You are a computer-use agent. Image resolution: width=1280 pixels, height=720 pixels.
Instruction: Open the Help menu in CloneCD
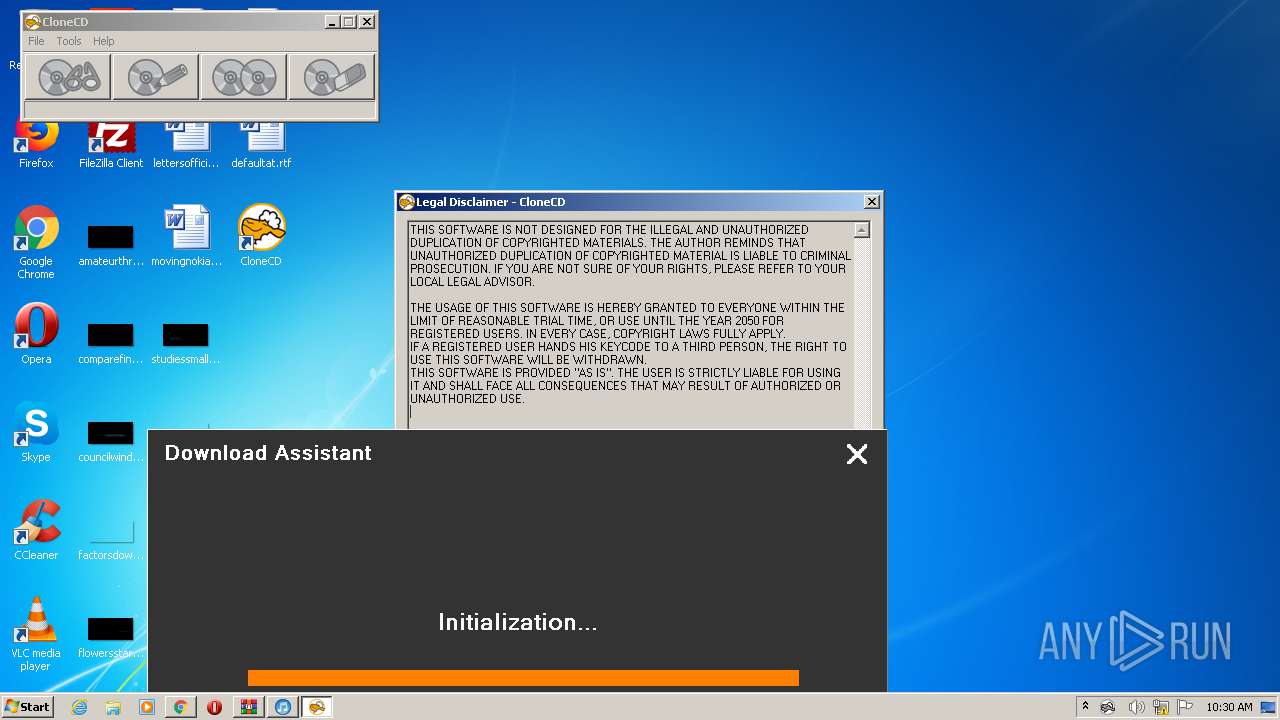click(104, 41)
